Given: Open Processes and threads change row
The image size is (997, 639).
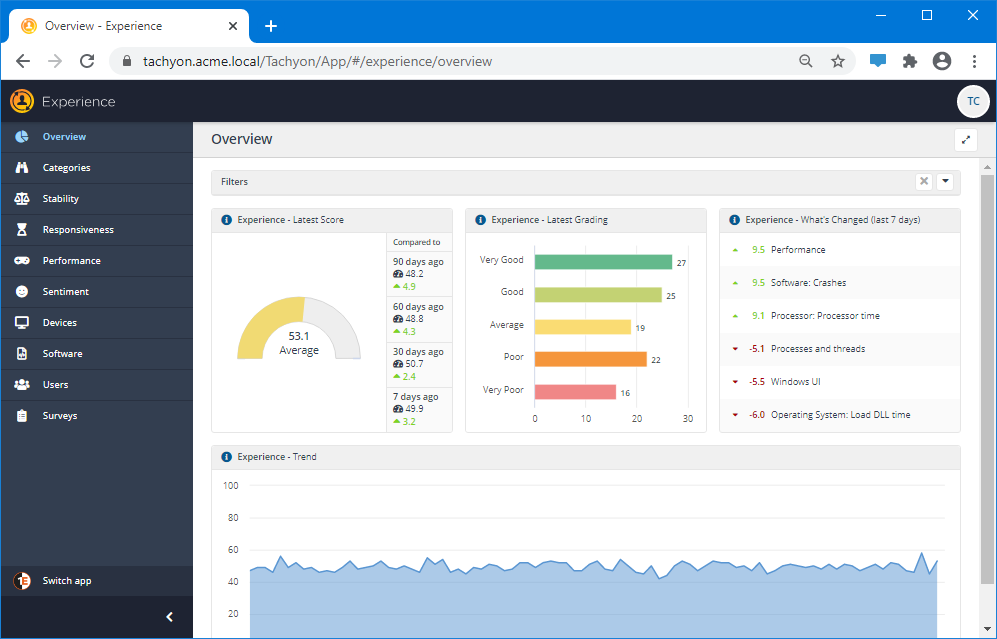Looking at the screenshot, I should pos(839,349).
